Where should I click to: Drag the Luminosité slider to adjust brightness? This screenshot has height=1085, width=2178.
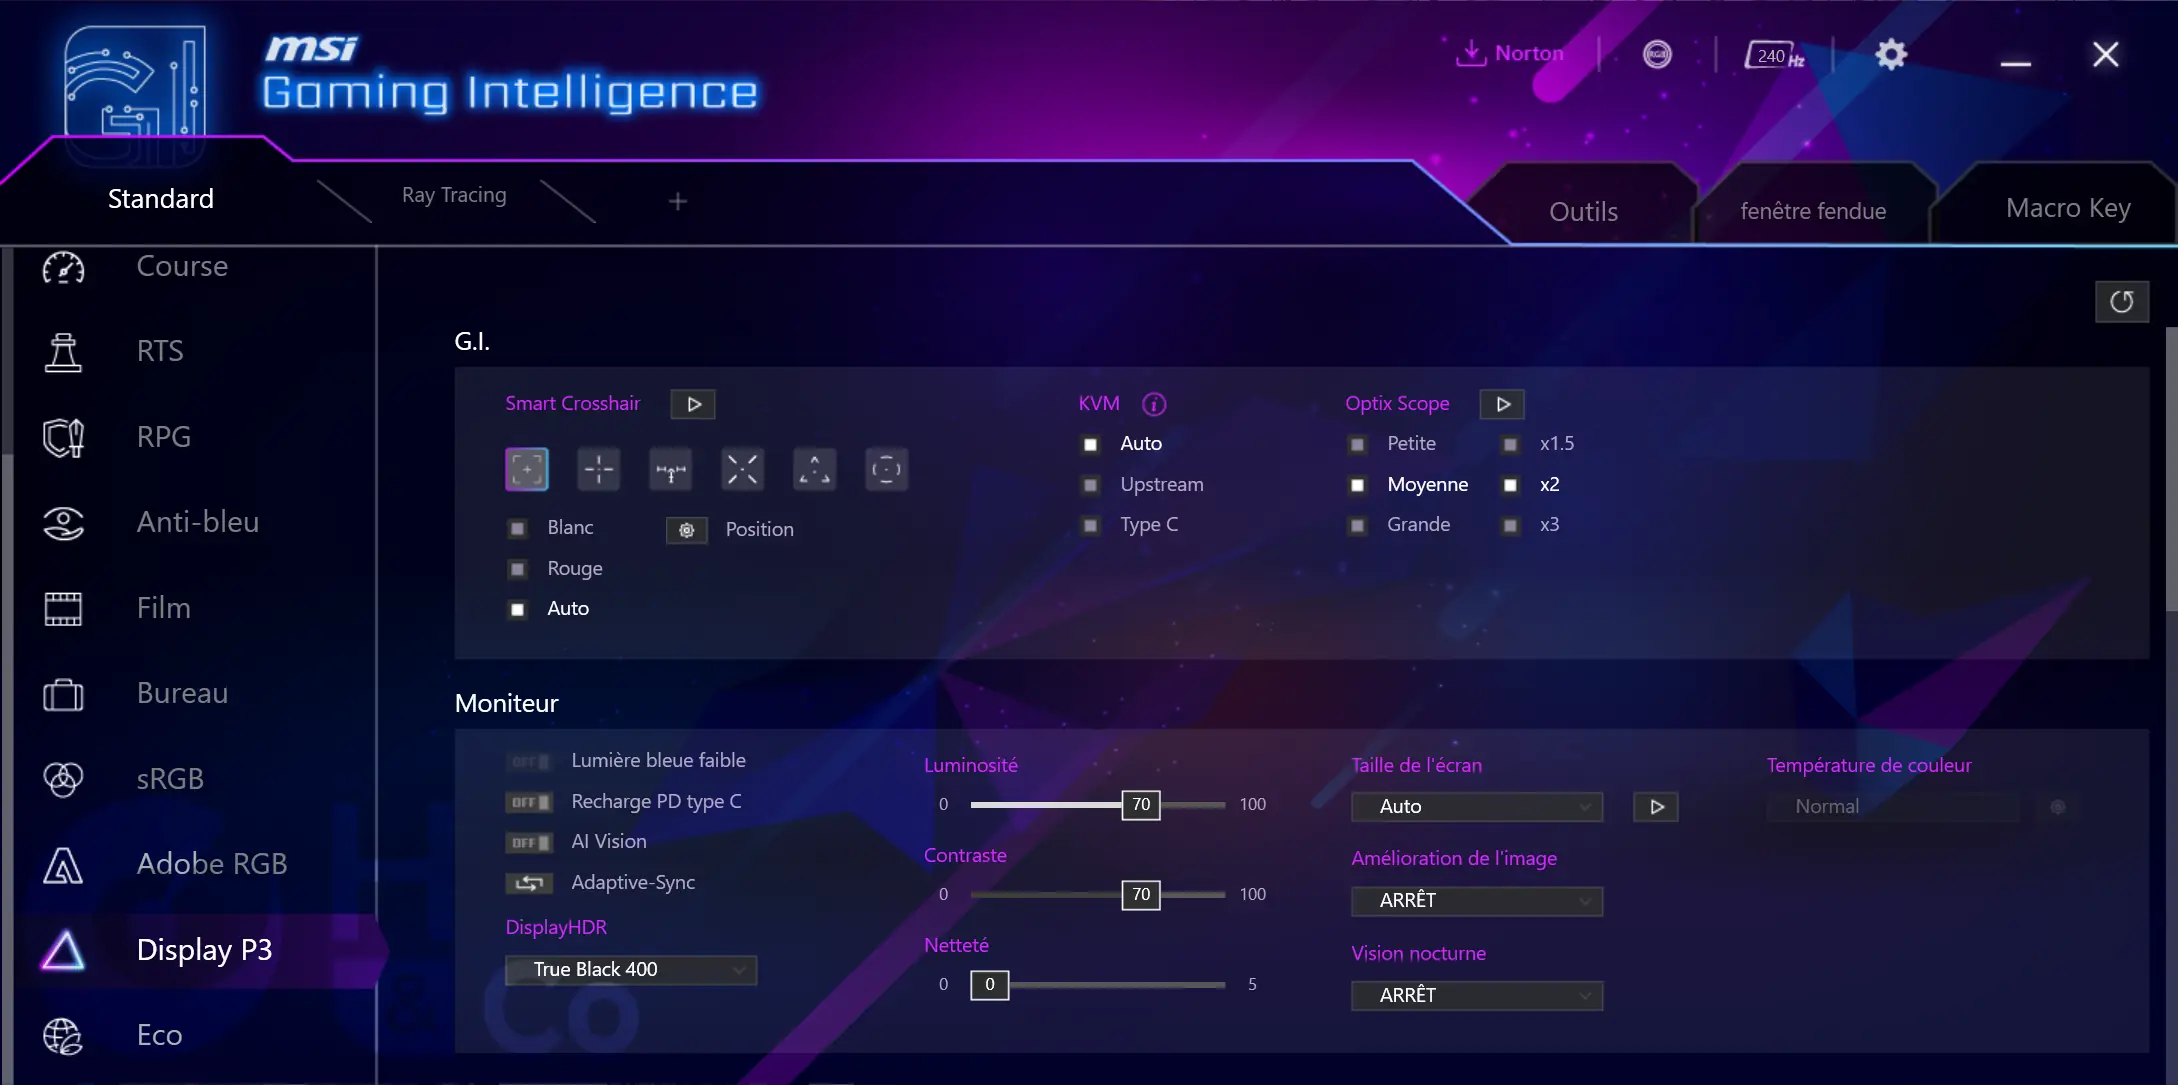tap(1139, 803)
